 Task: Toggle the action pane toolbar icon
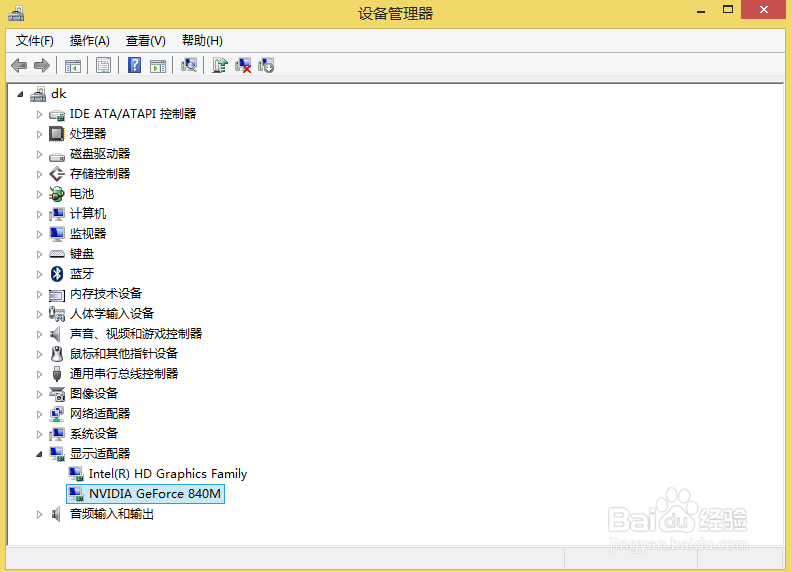point(158,66)
